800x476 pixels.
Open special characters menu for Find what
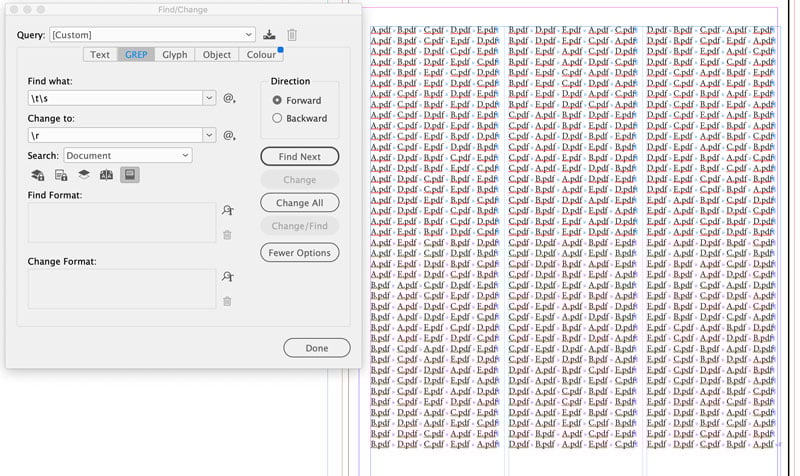[x=229, y=98]
